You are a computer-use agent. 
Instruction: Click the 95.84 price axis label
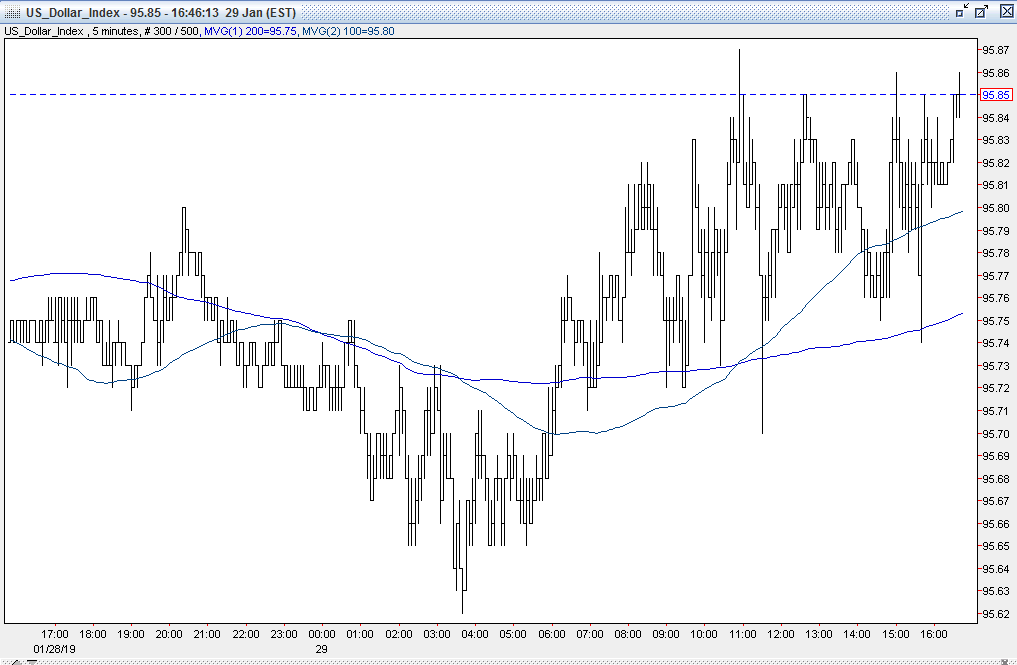(x=996, y=117)
